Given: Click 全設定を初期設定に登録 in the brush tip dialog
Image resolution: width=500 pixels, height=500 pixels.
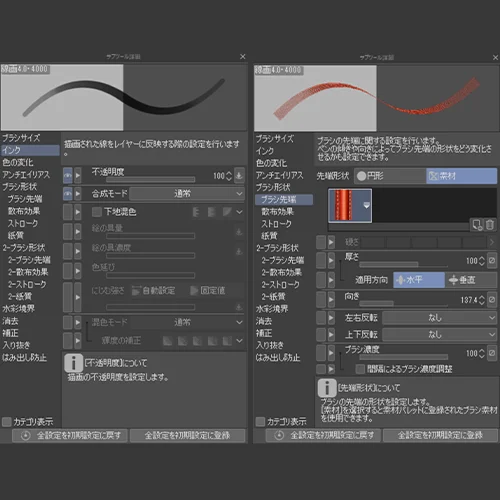Looking at the screenshot, I should [440, 435].
